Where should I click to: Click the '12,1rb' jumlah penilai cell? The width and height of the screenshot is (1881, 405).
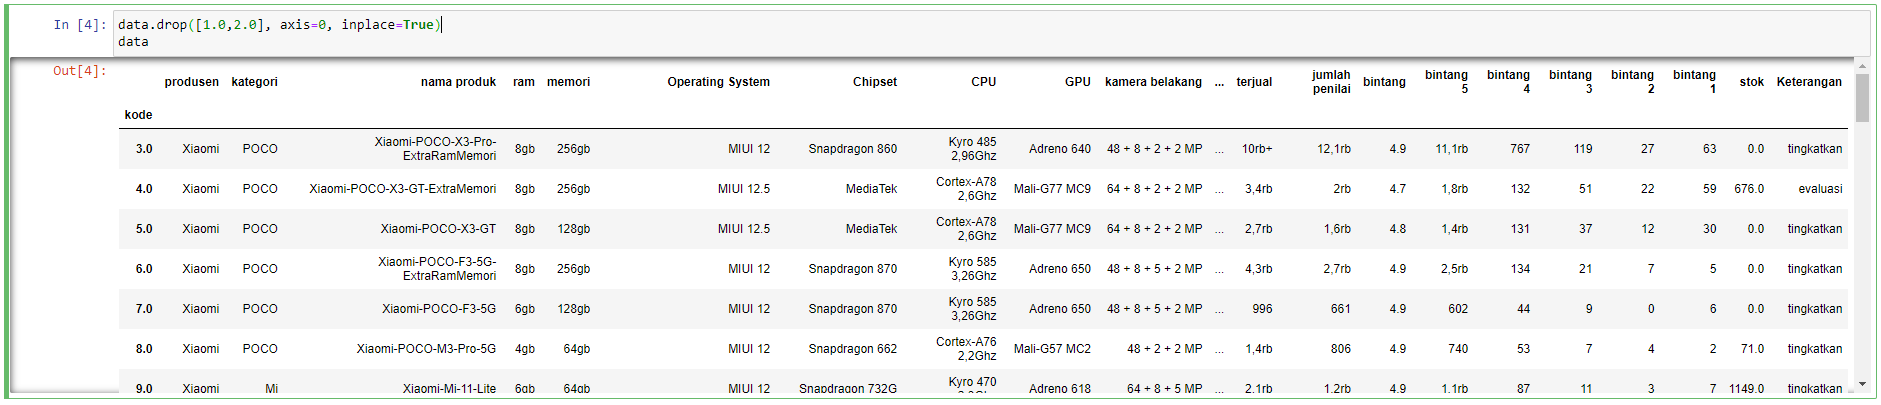[x=1334, y=149]
